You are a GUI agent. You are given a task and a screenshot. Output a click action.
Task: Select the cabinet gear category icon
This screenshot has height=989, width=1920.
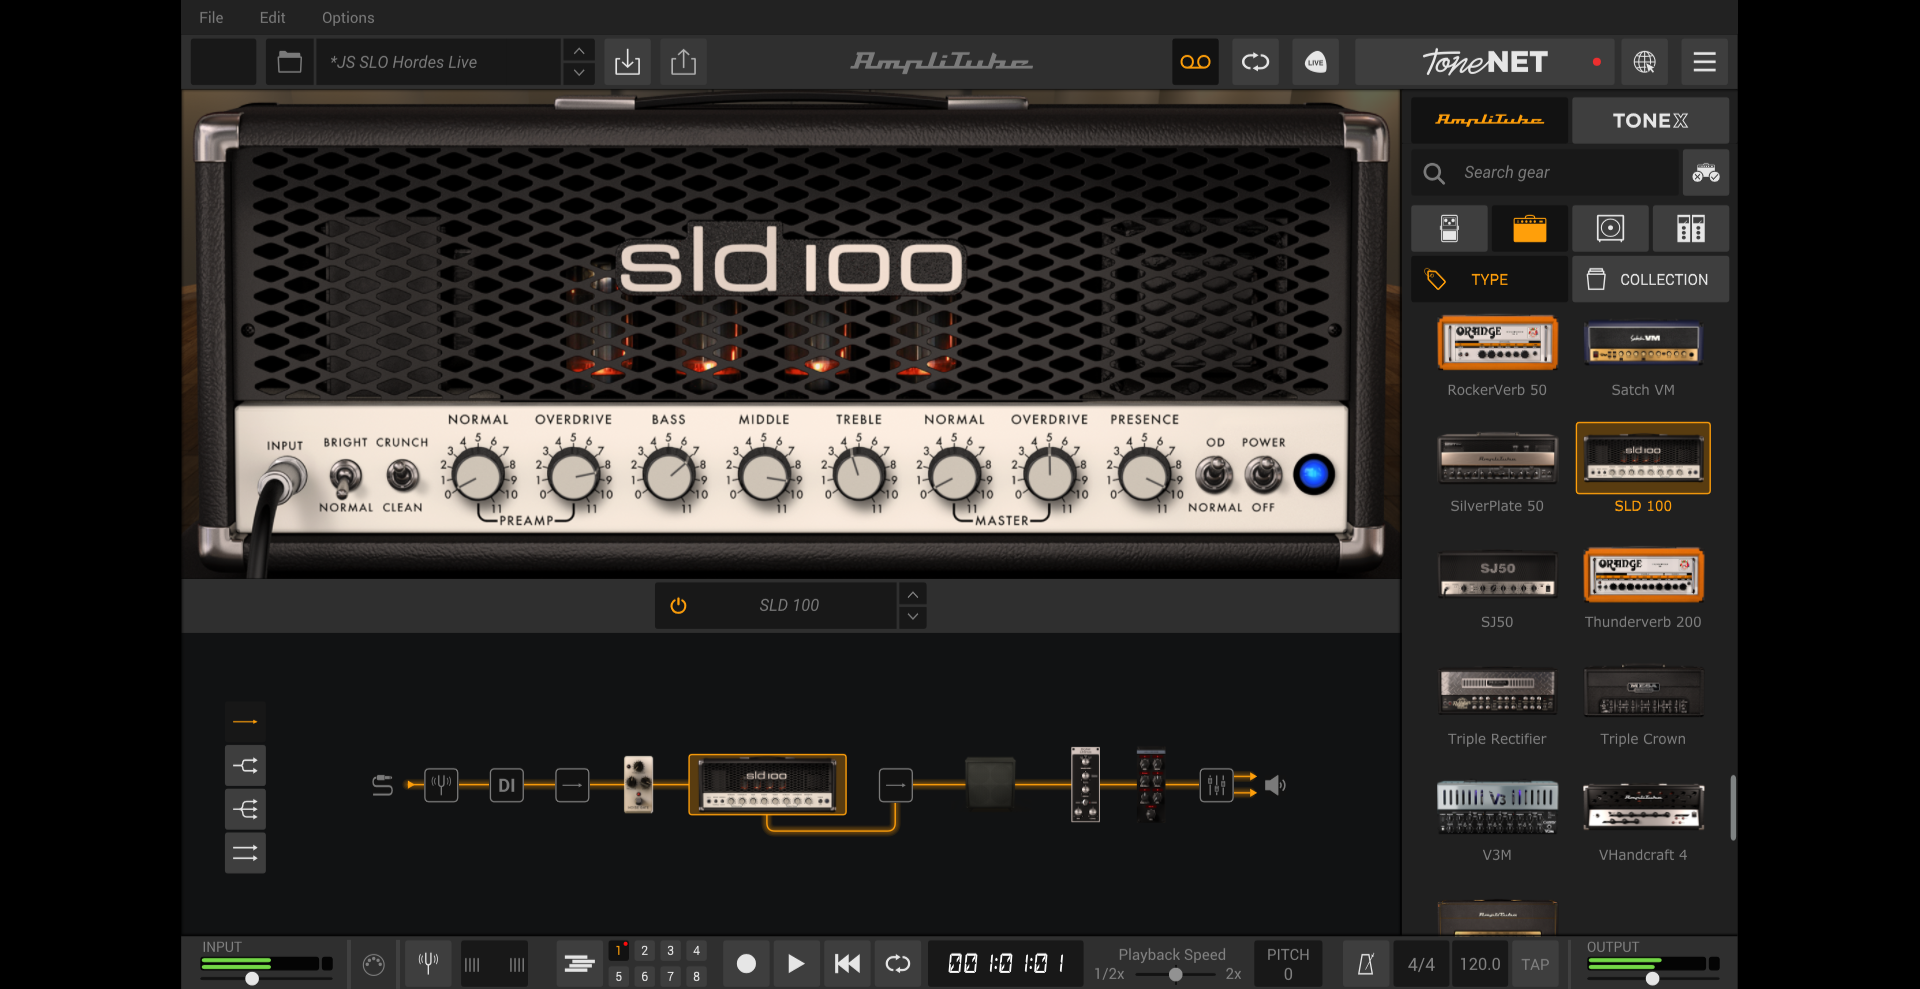coord(1610,229)
